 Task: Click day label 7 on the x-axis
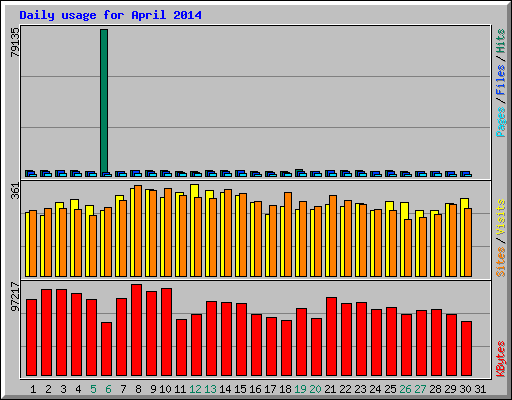(x=123, y=389)
